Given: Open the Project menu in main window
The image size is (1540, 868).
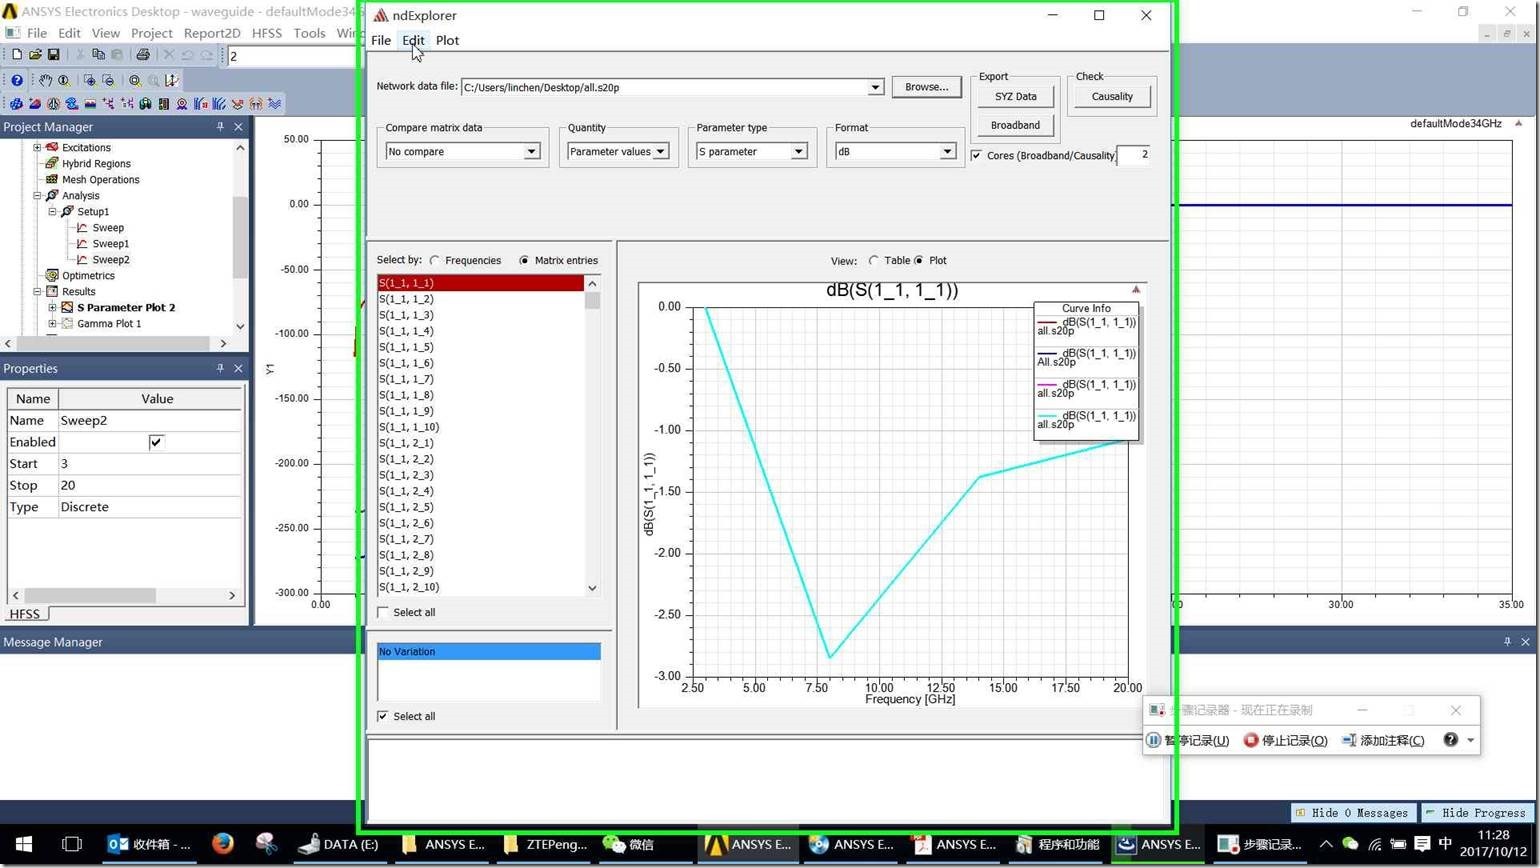Looking at the screenshot, I should [152, 33].
